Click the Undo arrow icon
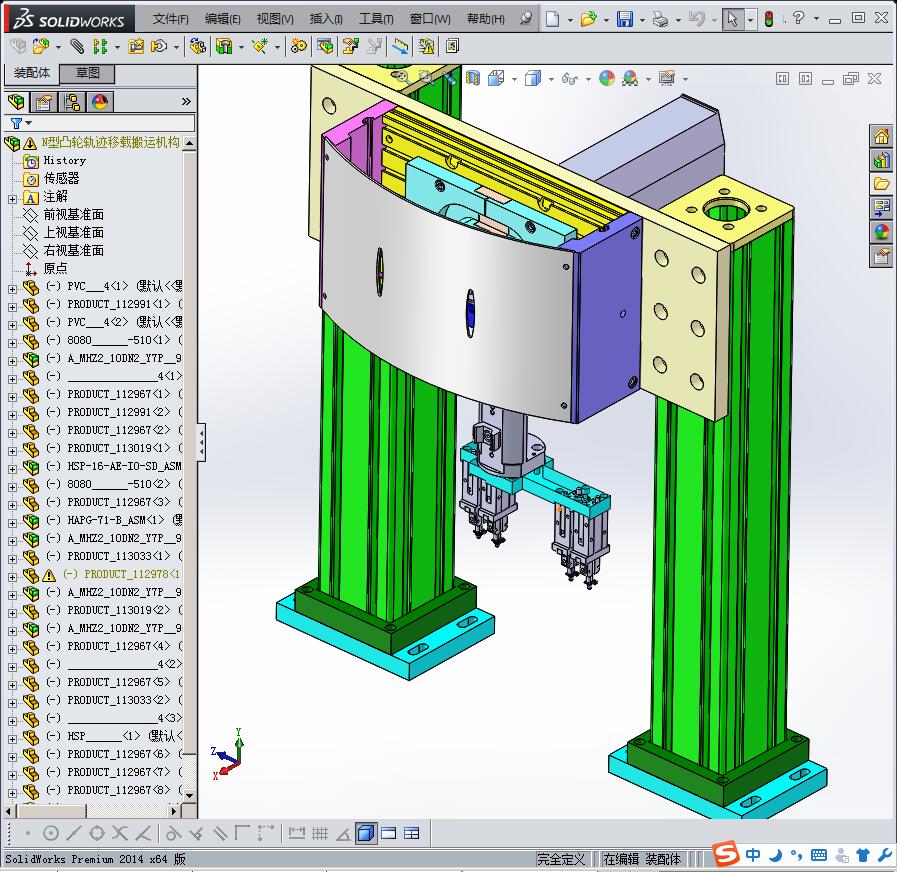Image resolution: width=897 pixels, height=872 pixels. [696, 19]
